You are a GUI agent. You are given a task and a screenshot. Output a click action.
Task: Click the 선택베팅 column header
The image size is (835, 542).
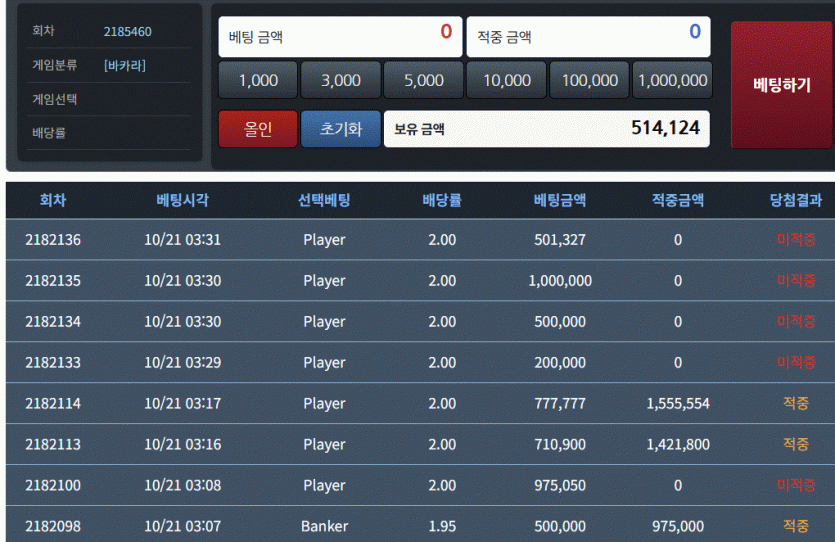click(324, 200)
